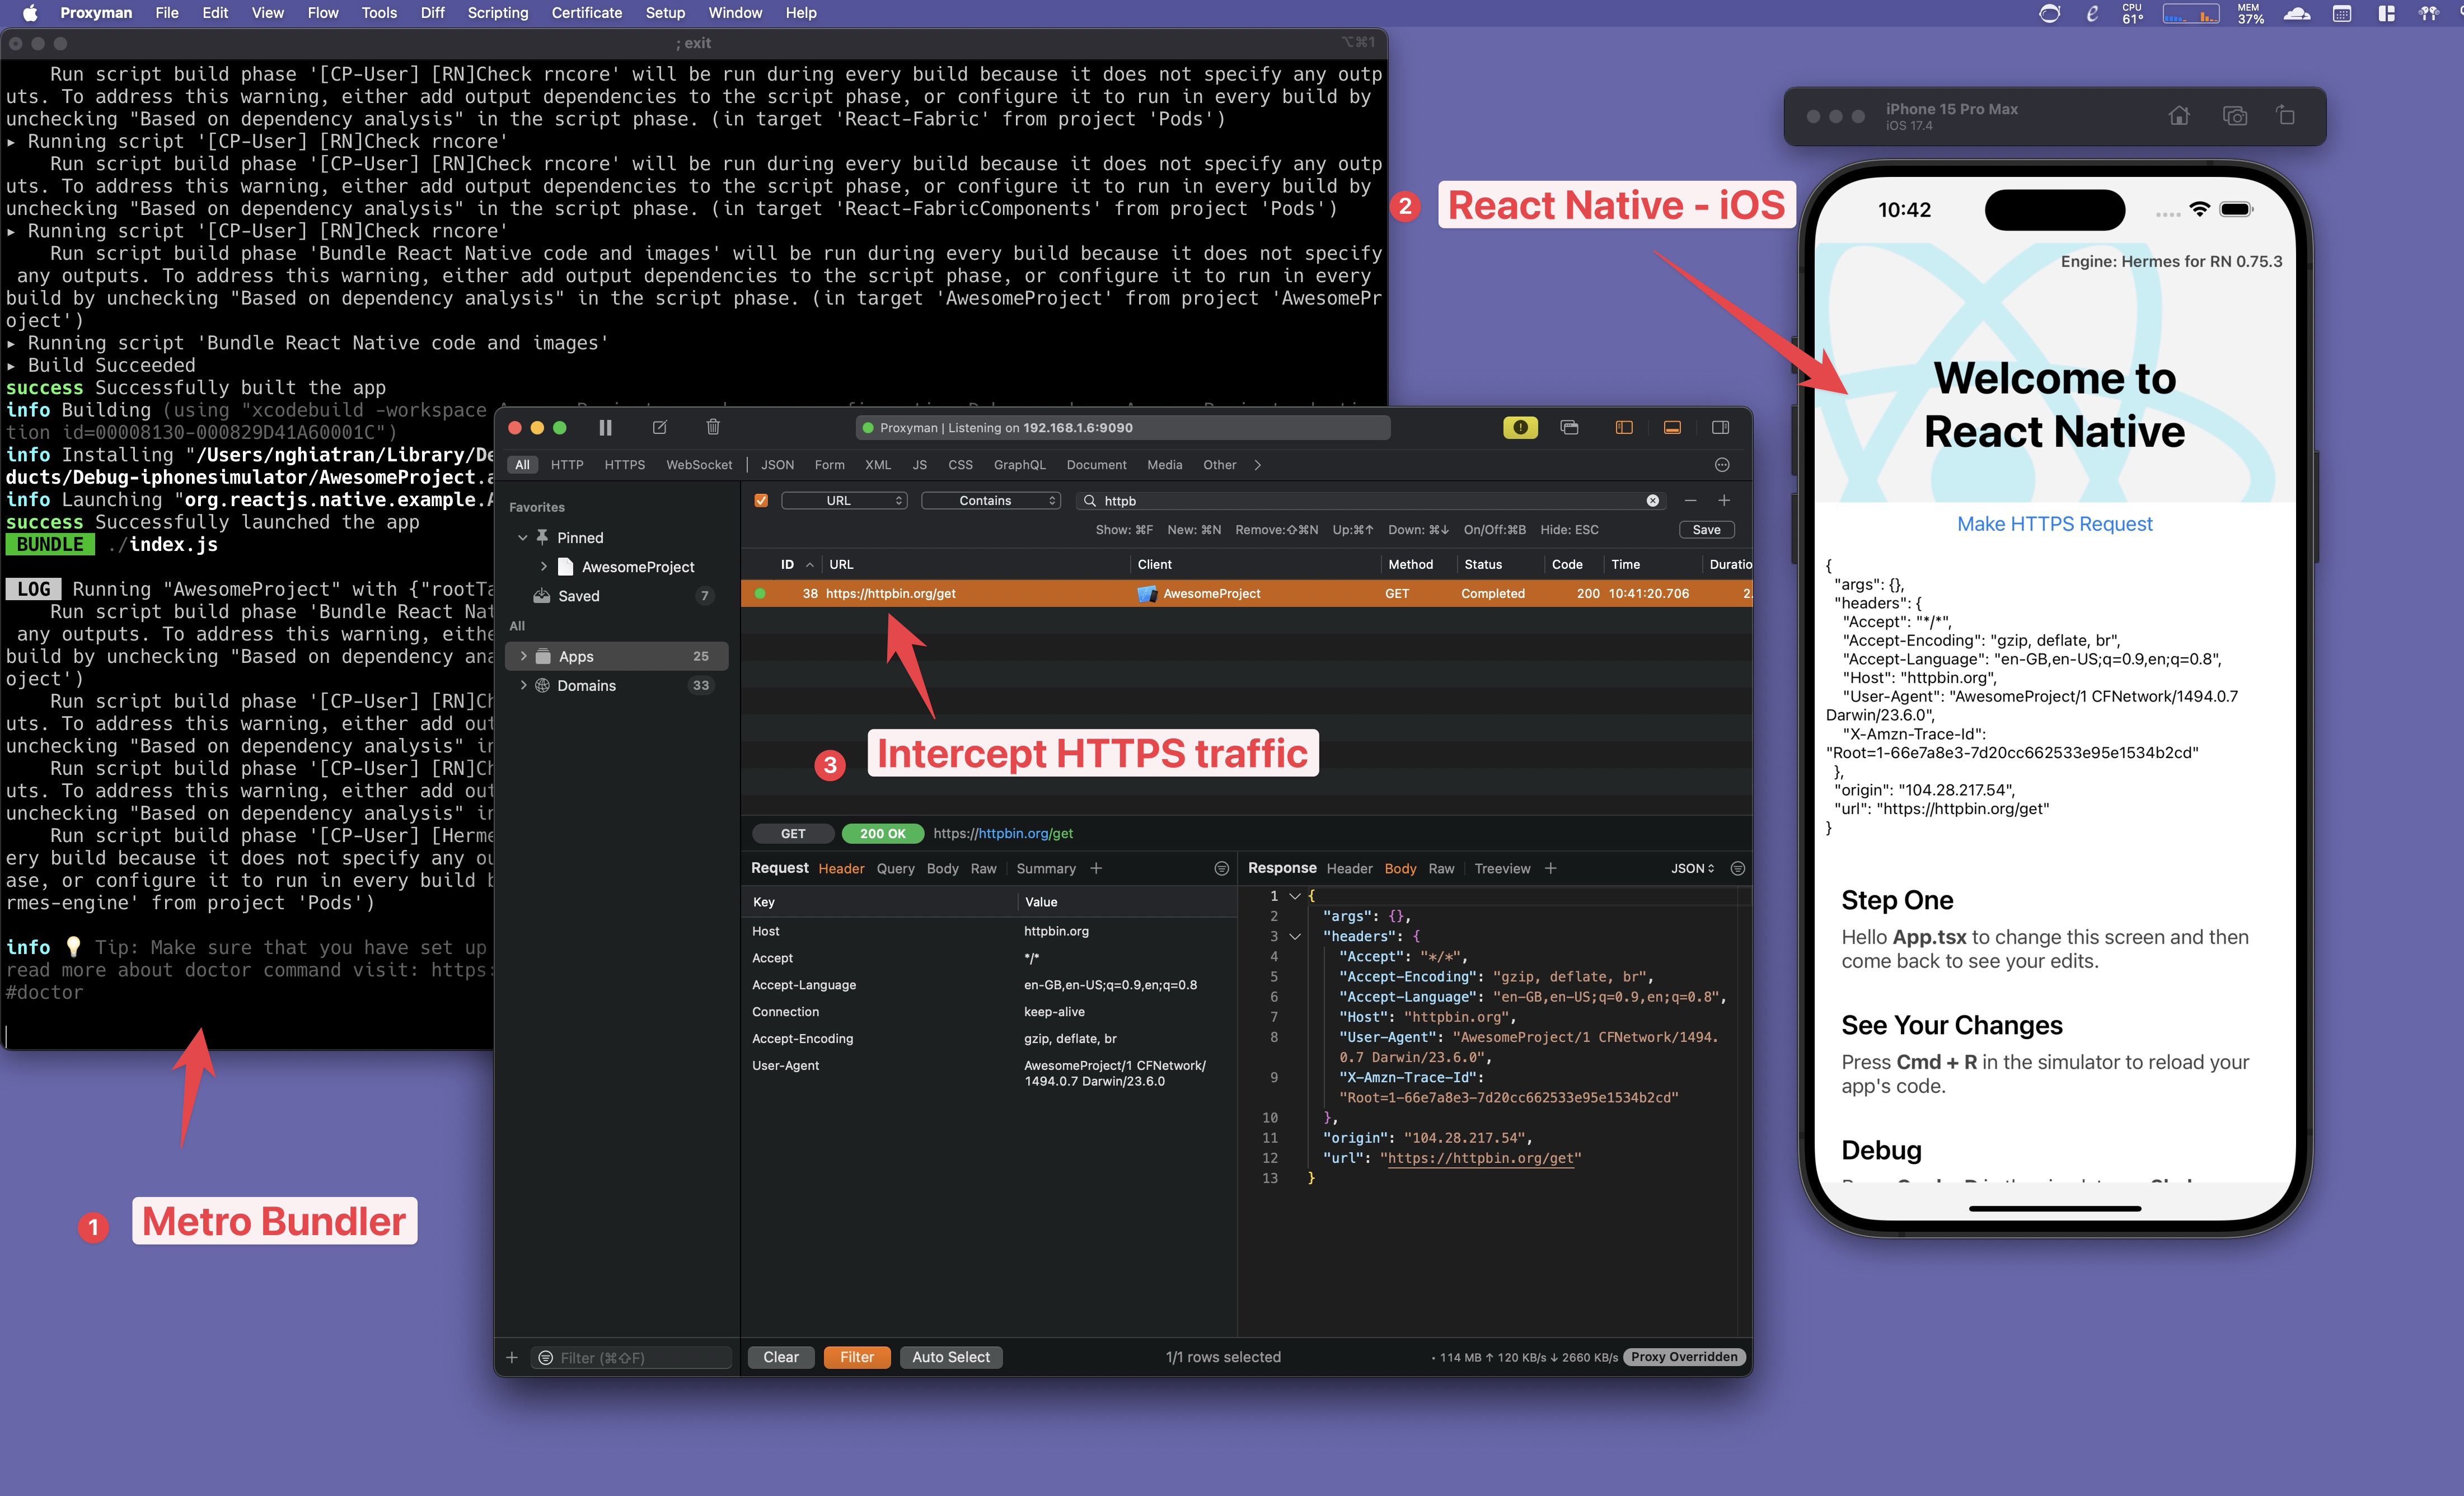This screenshot has width=2464, height=1496.
Task: Remove filter row with minus icon
Action: (x=1690, y=501)
